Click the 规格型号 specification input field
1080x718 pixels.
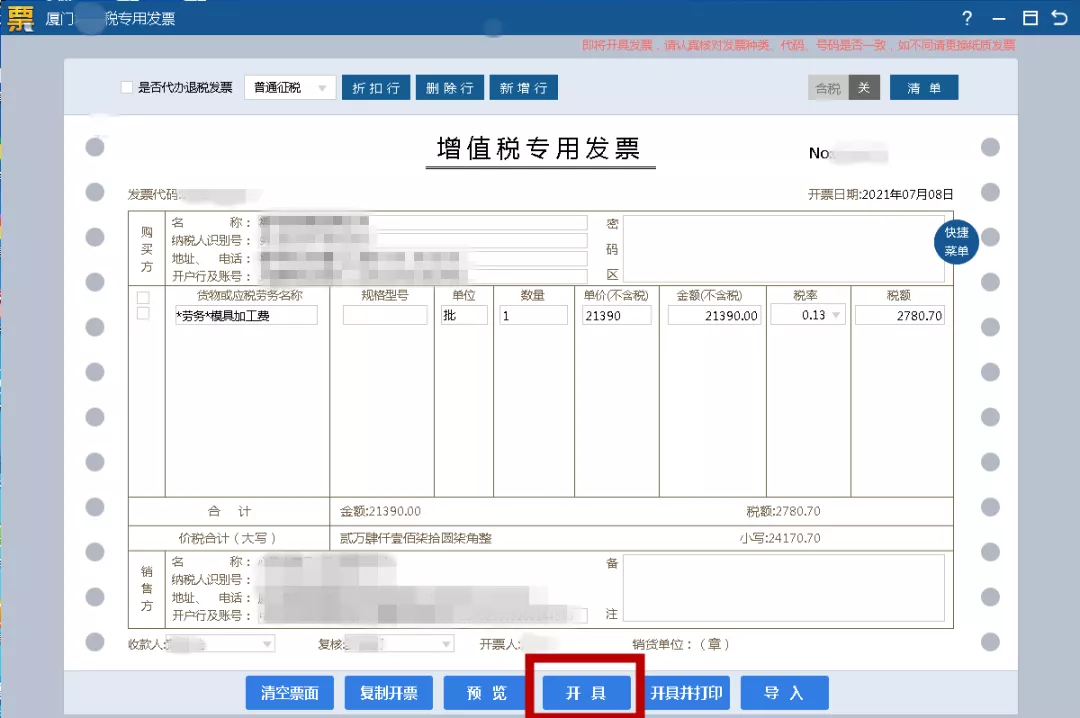click(x=384, y=314)
